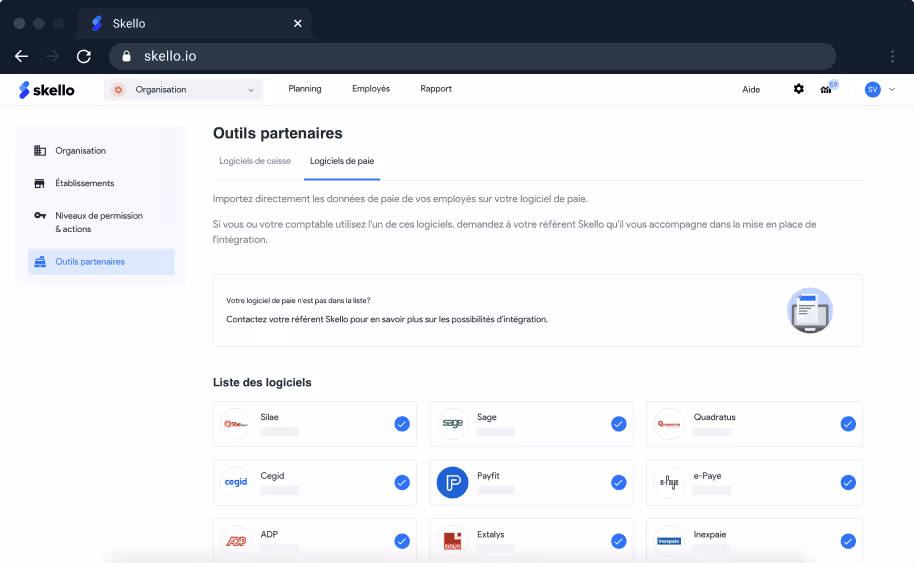Viewport: 914px width, 563px height.
Task: Select the Skello browser tab
Action: coord(195,23)
